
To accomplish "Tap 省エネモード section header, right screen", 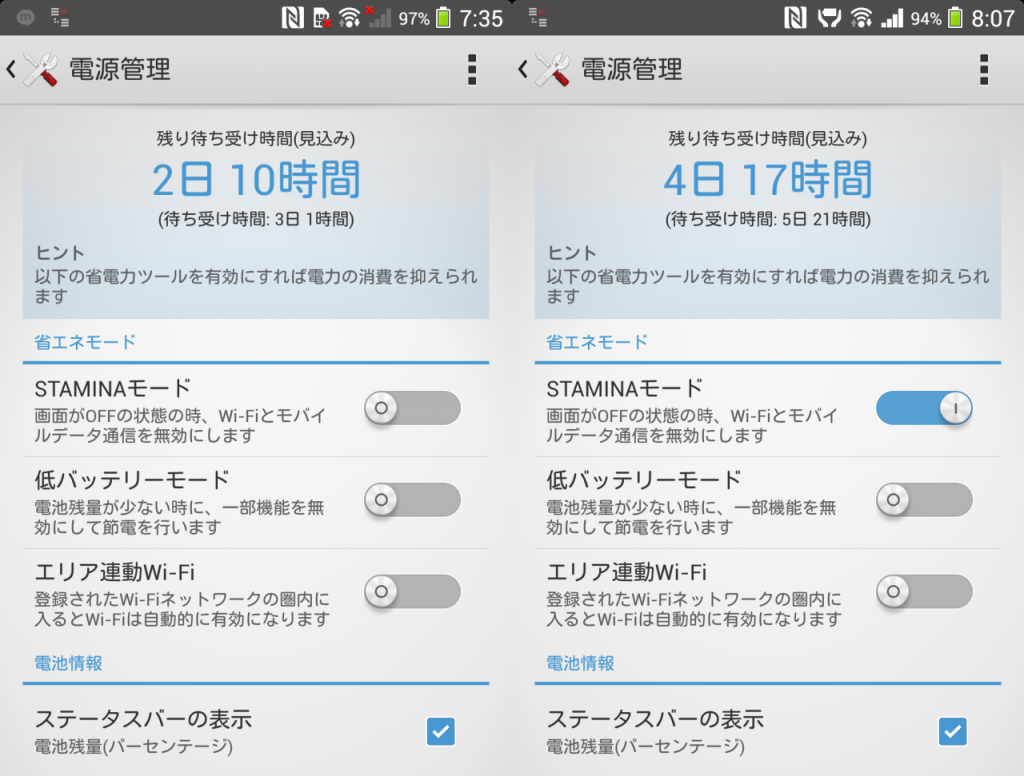I will [597, 342].
